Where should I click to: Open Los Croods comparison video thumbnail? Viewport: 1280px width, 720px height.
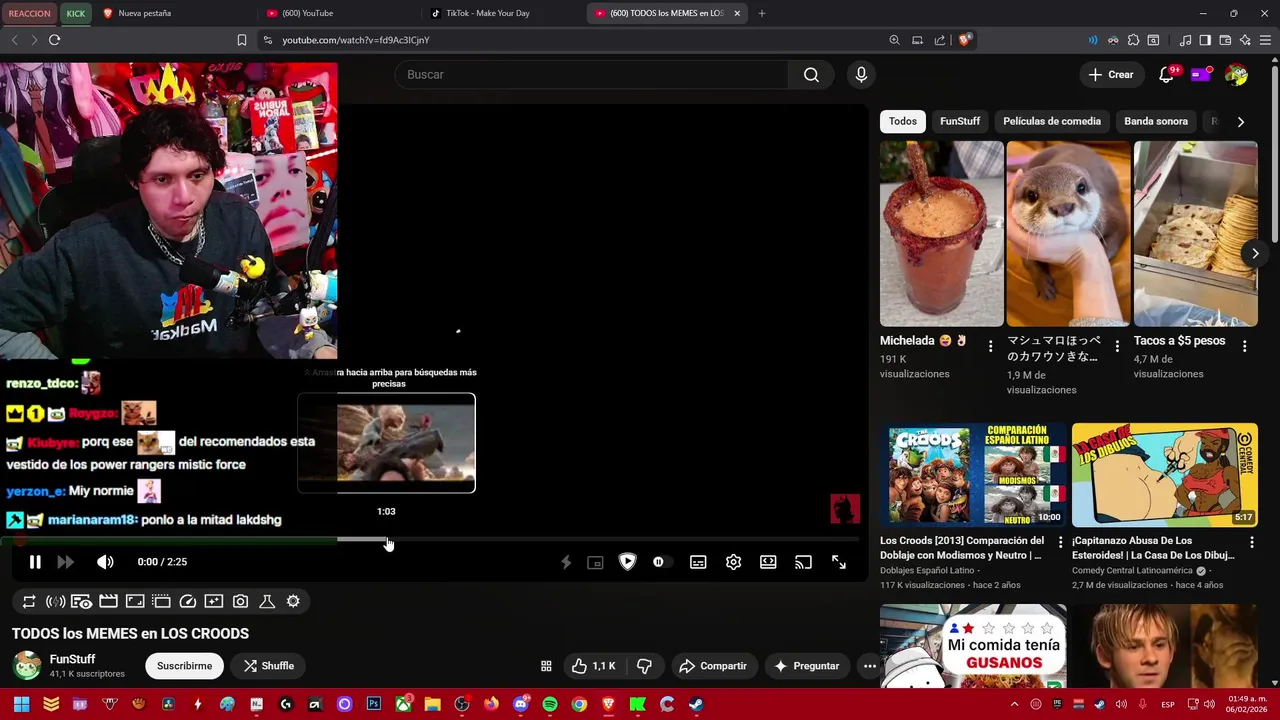point(973,475)
